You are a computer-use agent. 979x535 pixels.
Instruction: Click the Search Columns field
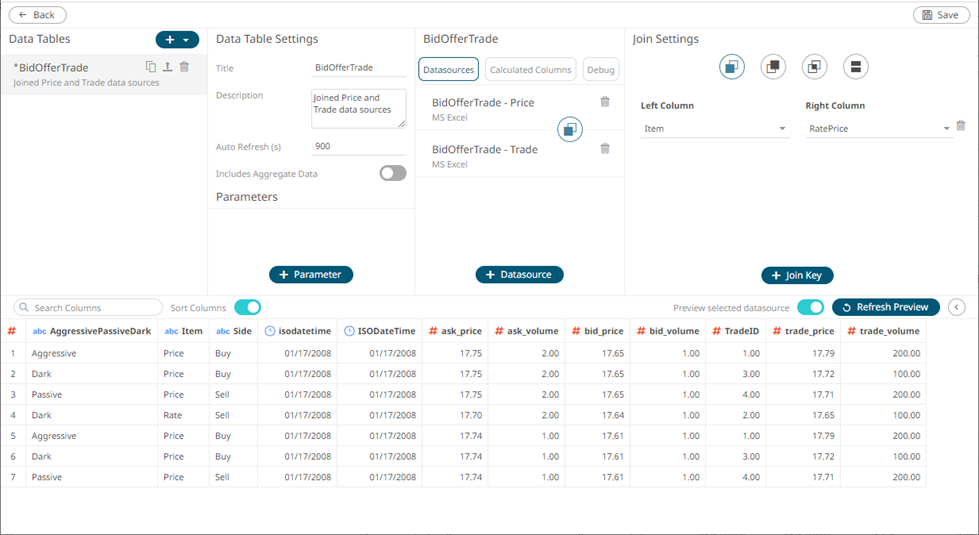click(x=90, y=308)
